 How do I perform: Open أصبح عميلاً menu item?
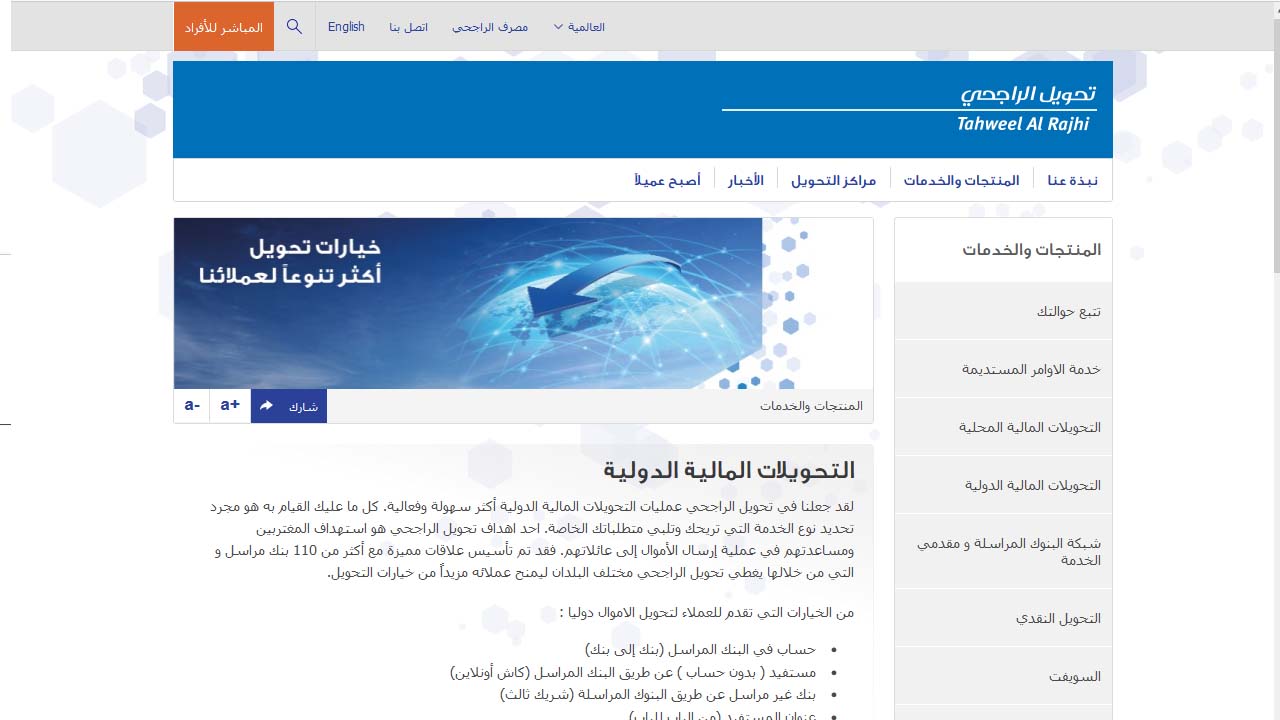tap(667, 180)
